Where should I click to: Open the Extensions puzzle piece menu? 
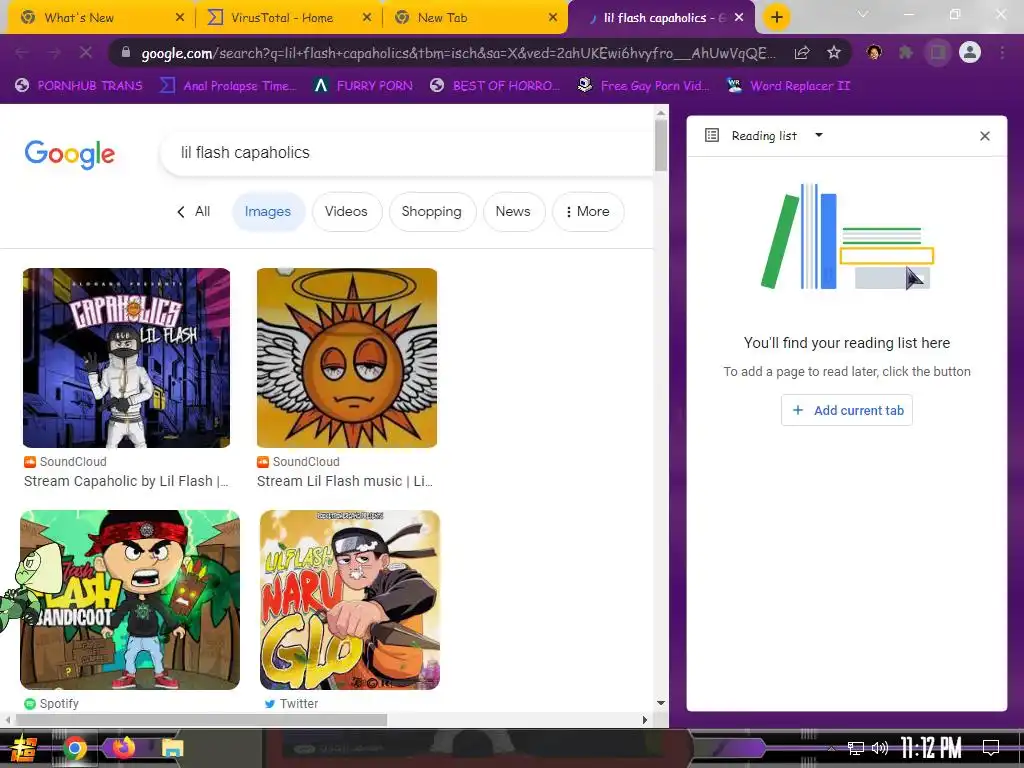click(905, 53)
